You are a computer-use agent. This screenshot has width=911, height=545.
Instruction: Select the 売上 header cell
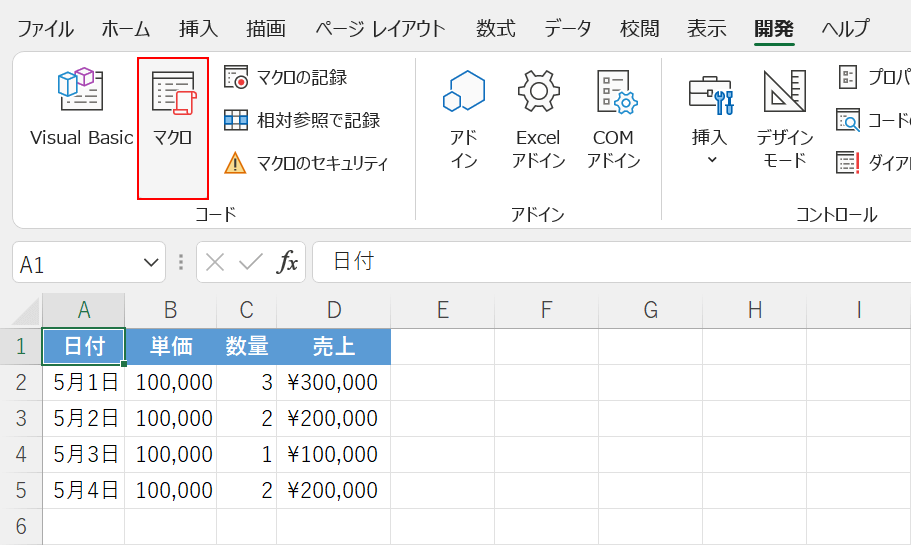pos(333,346)
